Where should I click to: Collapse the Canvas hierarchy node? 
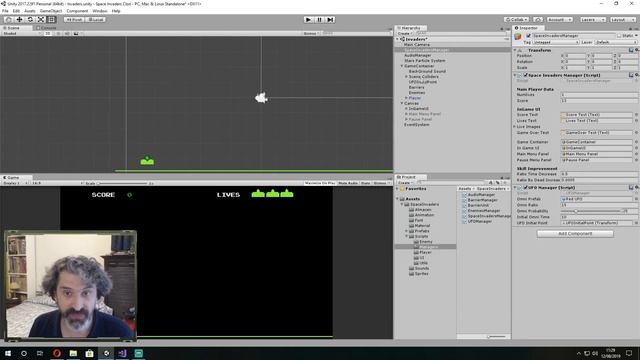coord(402,103)
